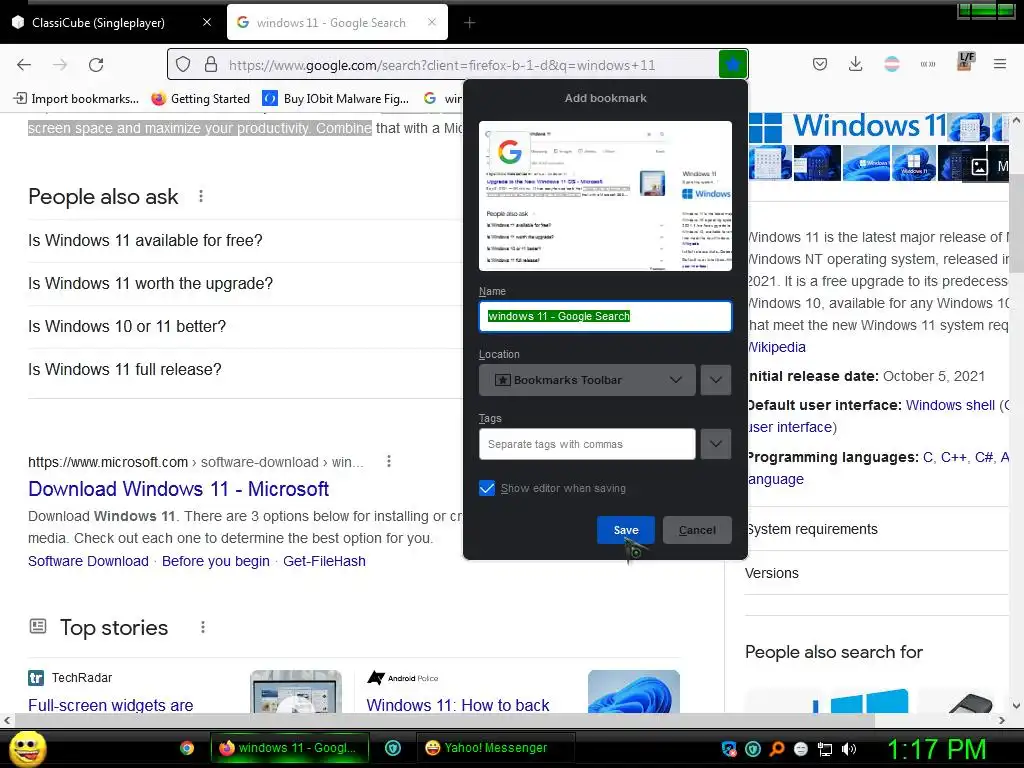Viewport: 1024px width, 768px height.
Task: Save the bookmark
Action: click(626, 530)
